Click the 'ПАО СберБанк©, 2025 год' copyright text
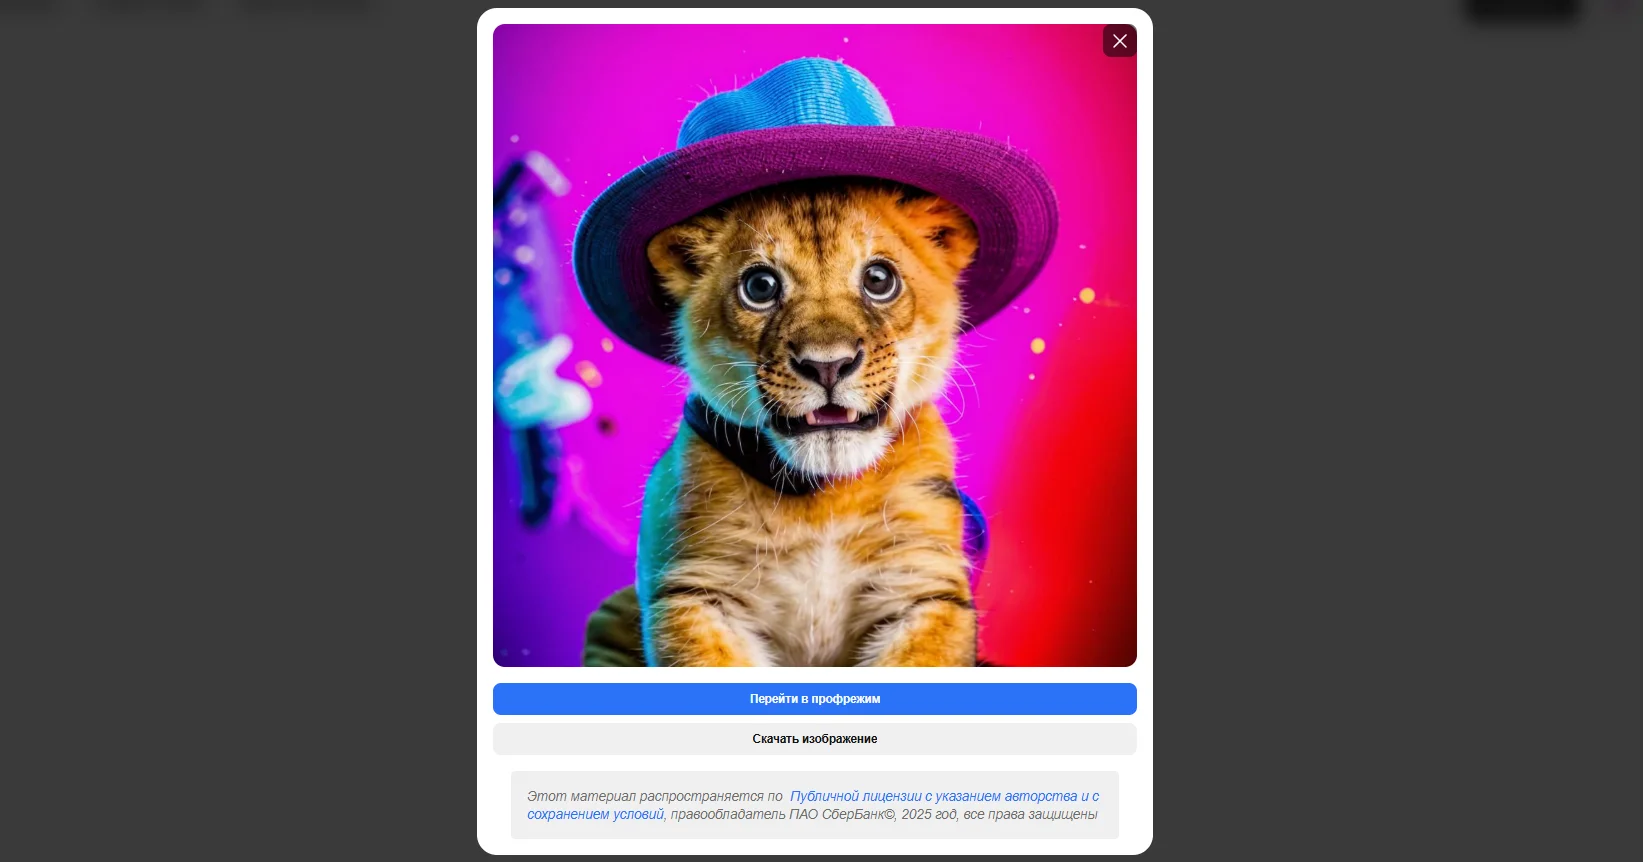The width and height of the screenshot is (1643, 862). 872,814
